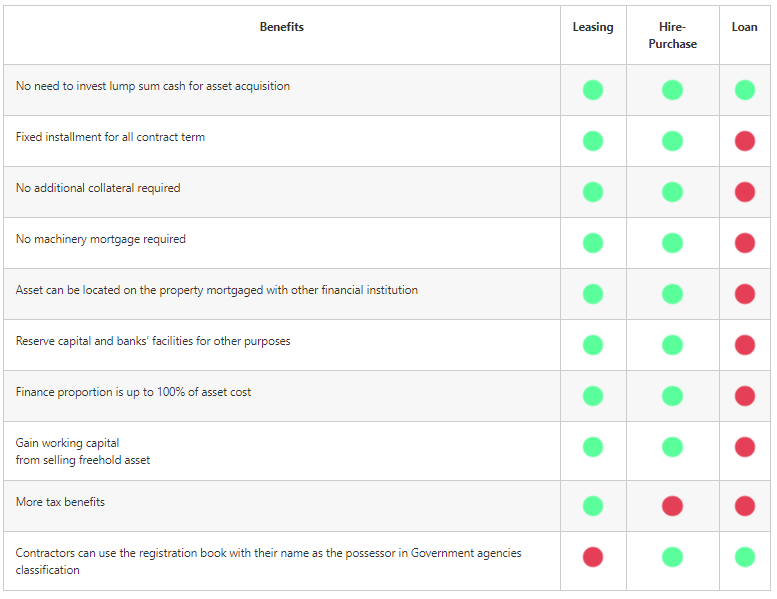777x599 pixels.
Task: Select the green Leasing dot for More tax benefits
Action: [x=593, y=506]
